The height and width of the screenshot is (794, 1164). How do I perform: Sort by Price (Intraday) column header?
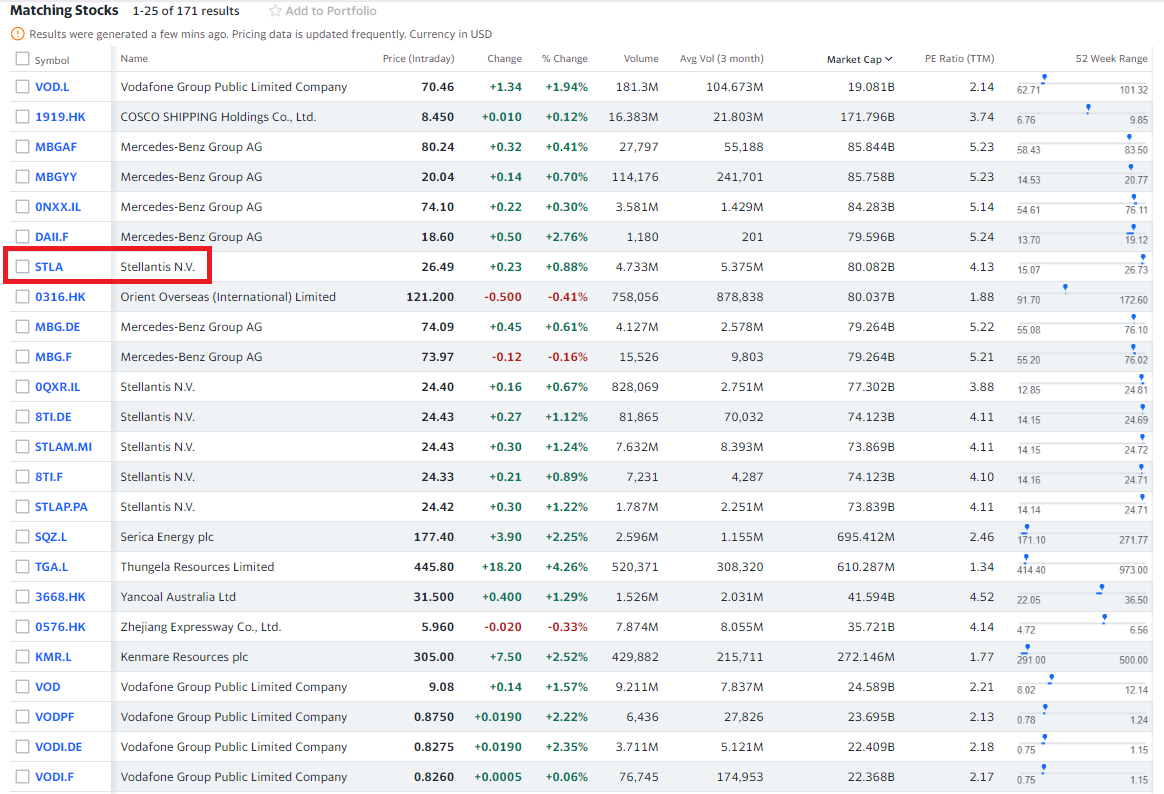coord(418,59)
